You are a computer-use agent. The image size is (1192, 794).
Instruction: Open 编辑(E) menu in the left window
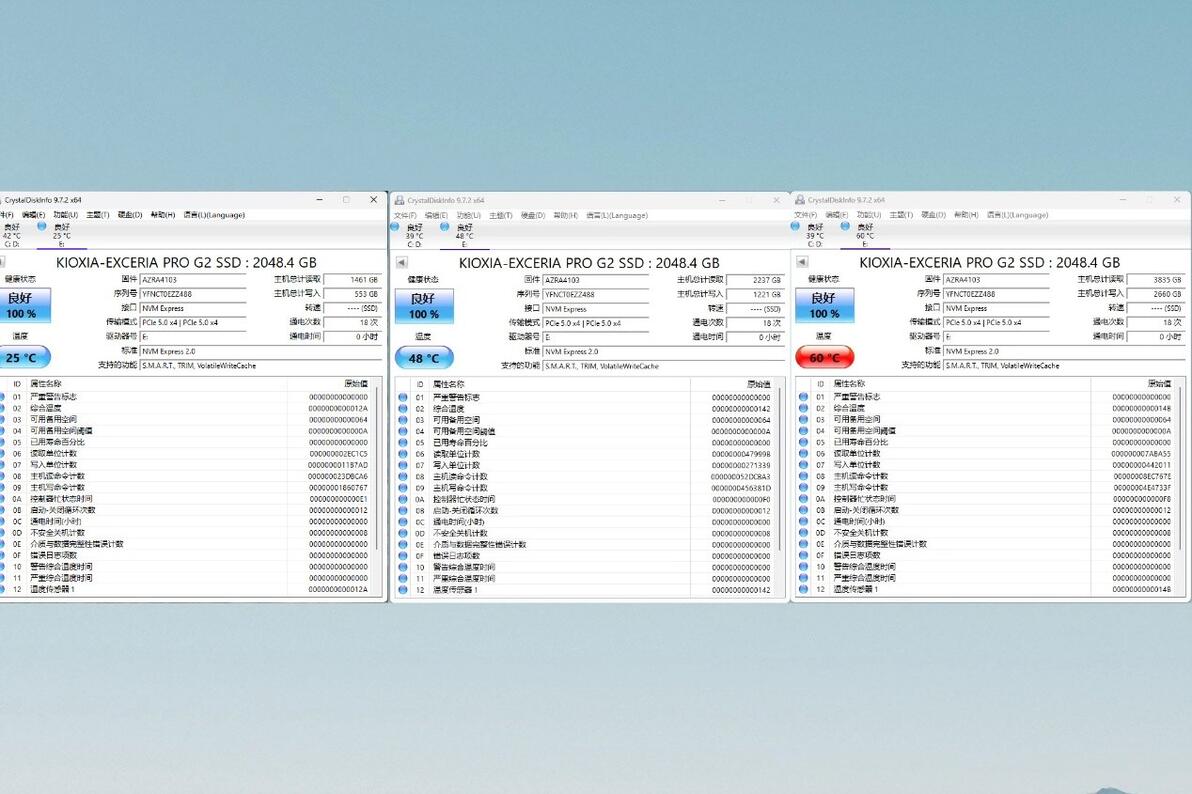click(x=33, y=215)
